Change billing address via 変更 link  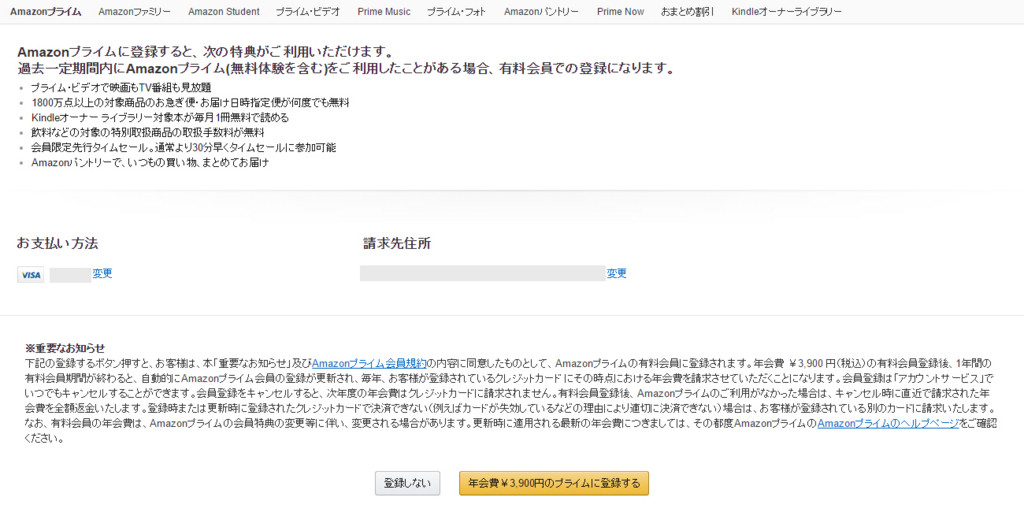(616, 274)
